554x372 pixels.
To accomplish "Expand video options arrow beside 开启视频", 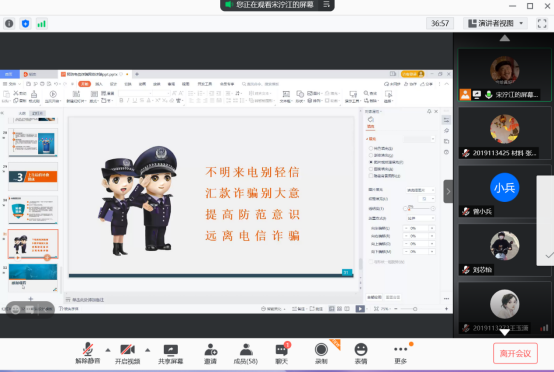I will (x=148, y=350).
